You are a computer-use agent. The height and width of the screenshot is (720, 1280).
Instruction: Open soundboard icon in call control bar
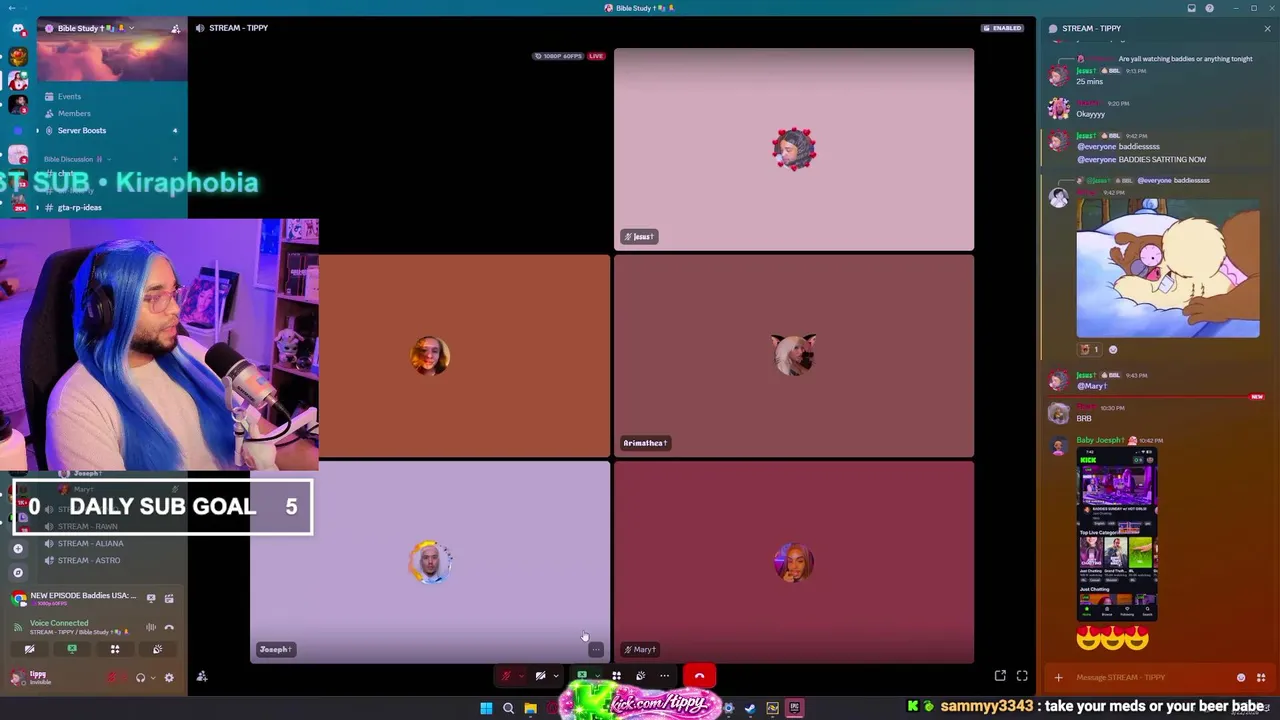640,676
